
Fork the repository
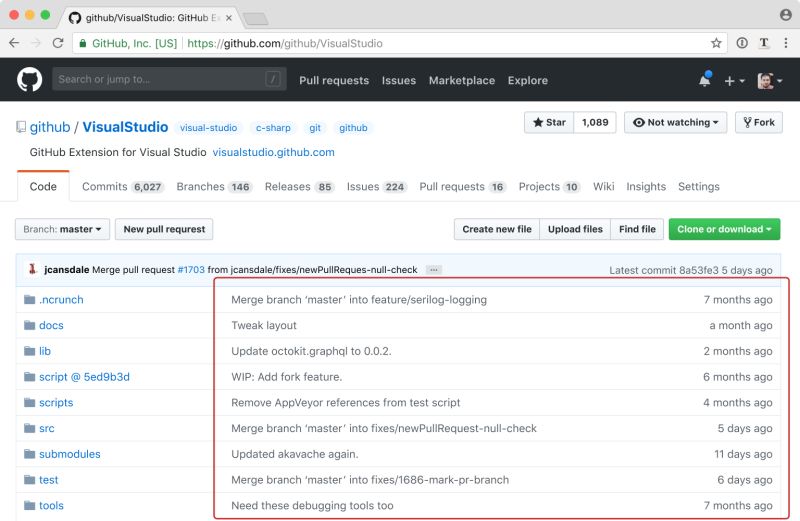click(759, 122)
